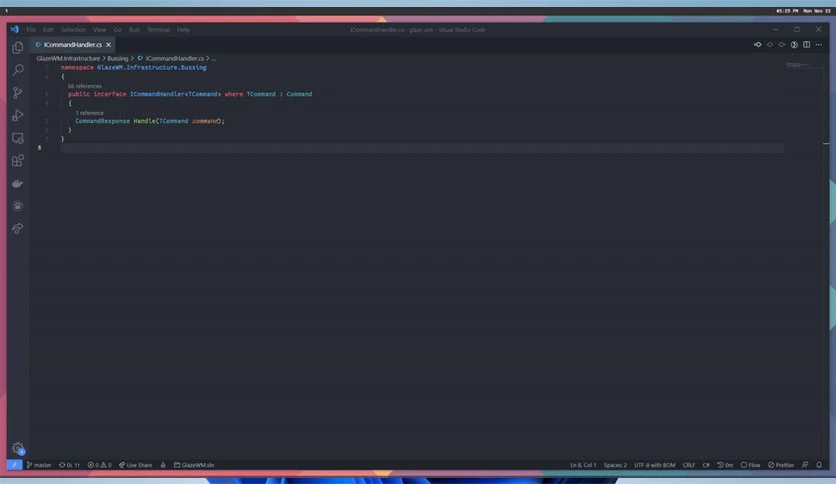The image size is (836, 484).
Task: Change the C# language mode
Action: coord(706,465)
